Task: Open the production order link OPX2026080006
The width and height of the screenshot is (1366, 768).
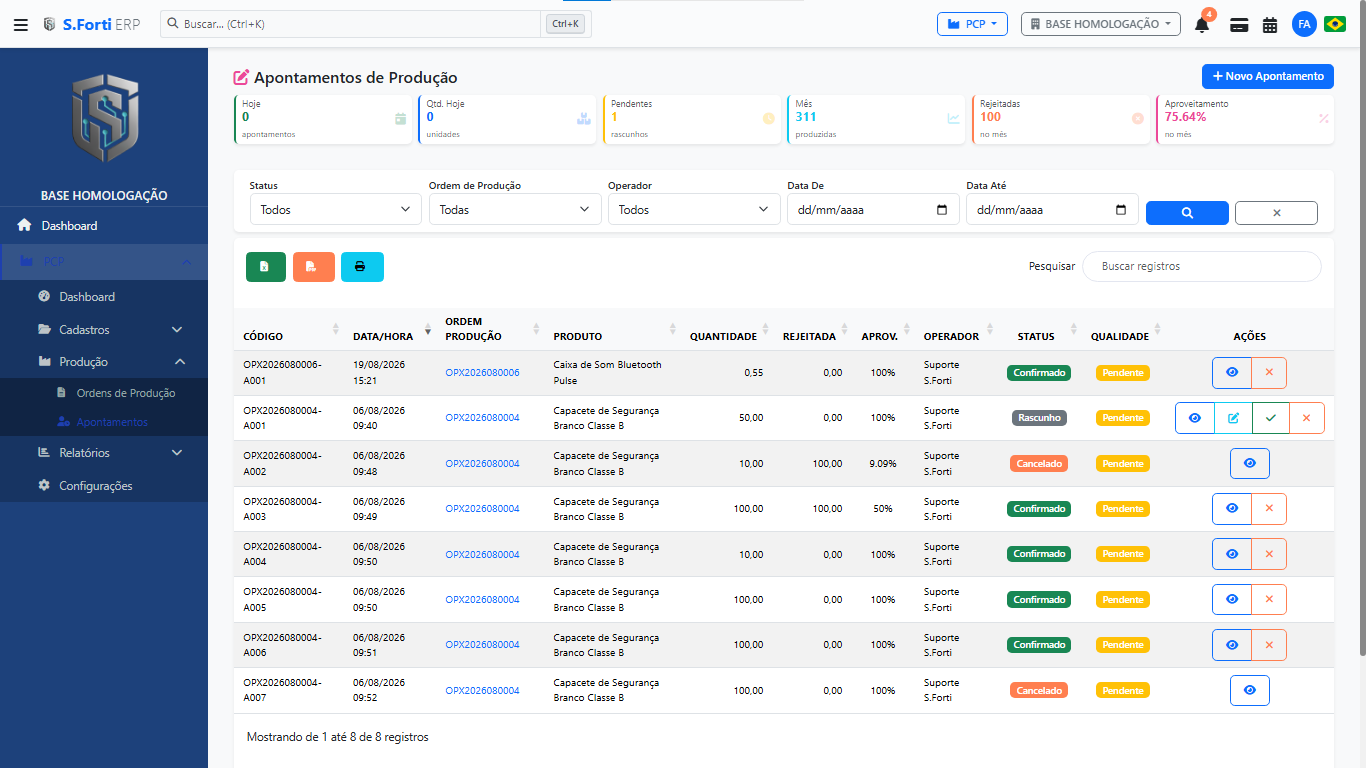Action: [482, 372]
